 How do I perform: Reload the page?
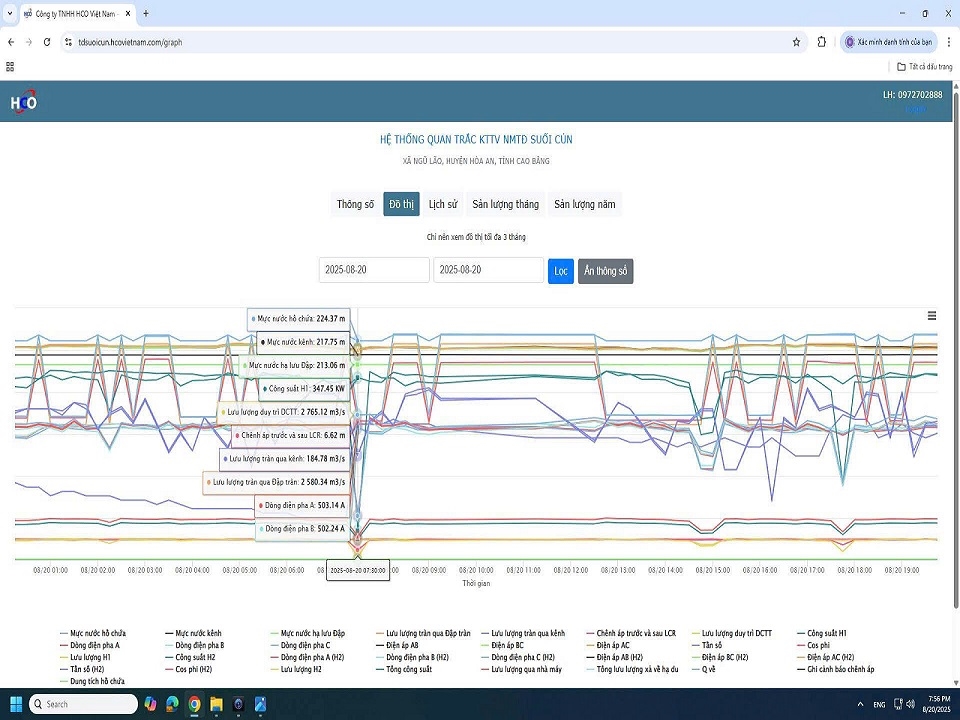point(46,42)
